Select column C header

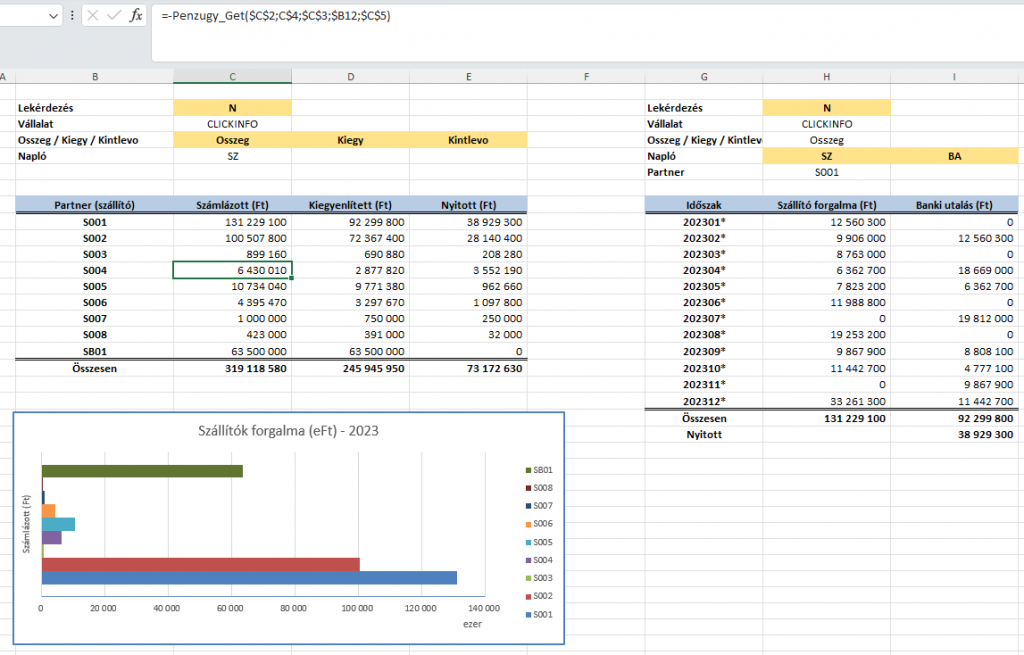[x=232, y=76]
